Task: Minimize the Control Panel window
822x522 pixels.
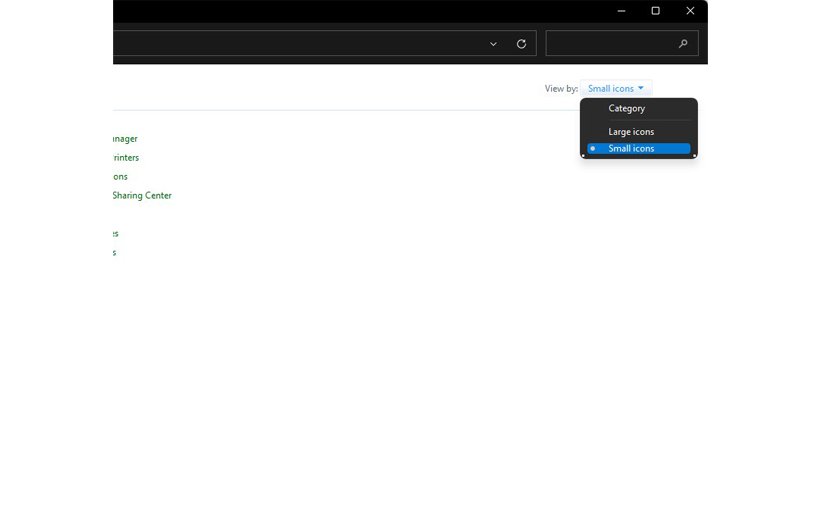Action: pyautogui.click(x=621, y=11)
